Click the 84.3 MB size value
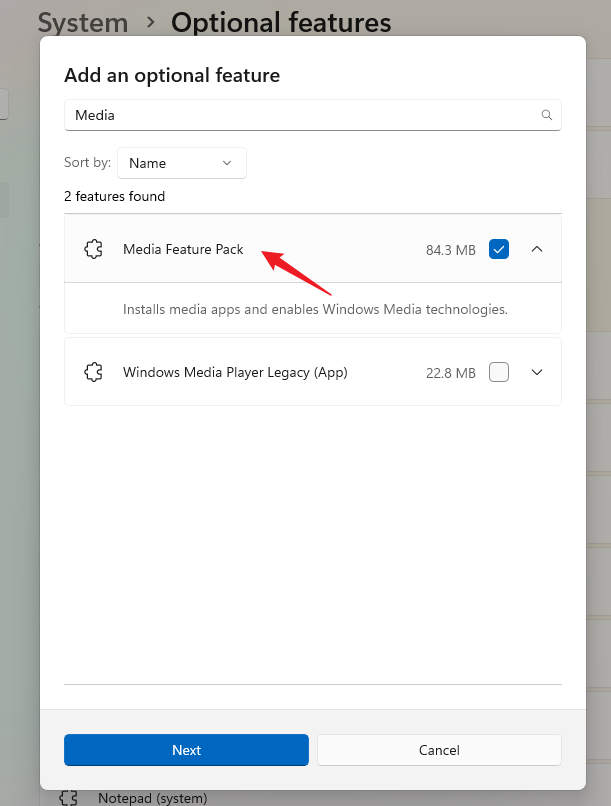The width and height of the screenshot is (611, 806). coord(451,250)
